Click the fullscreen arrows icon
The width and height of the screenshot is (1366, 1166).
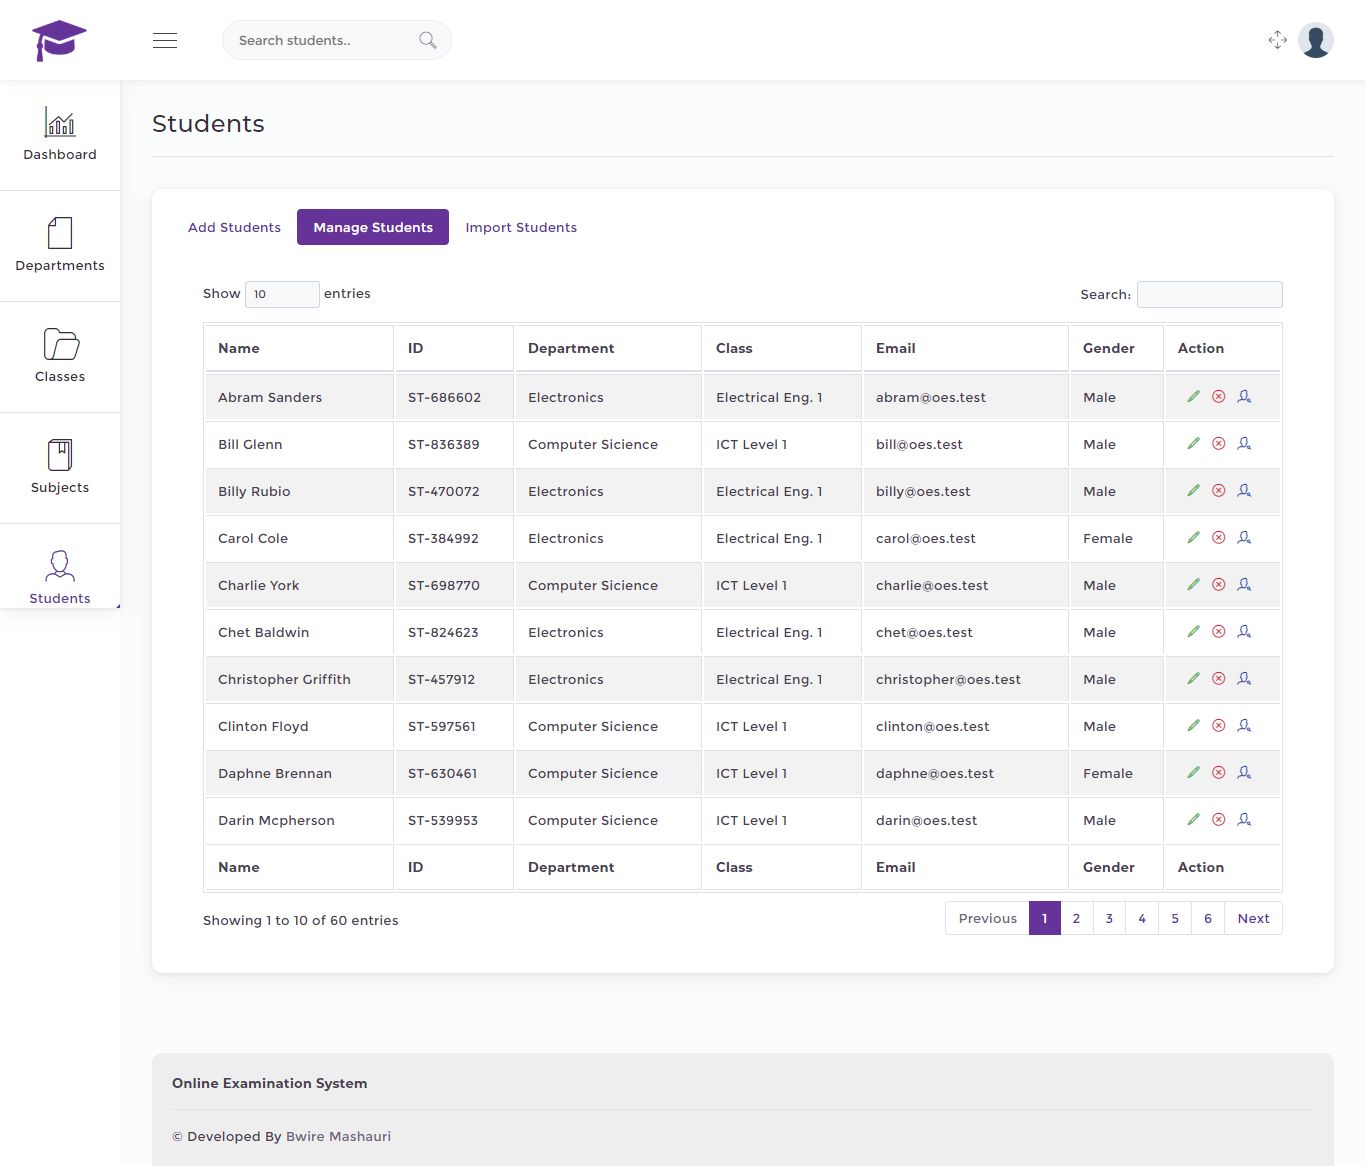(1277, 40)
